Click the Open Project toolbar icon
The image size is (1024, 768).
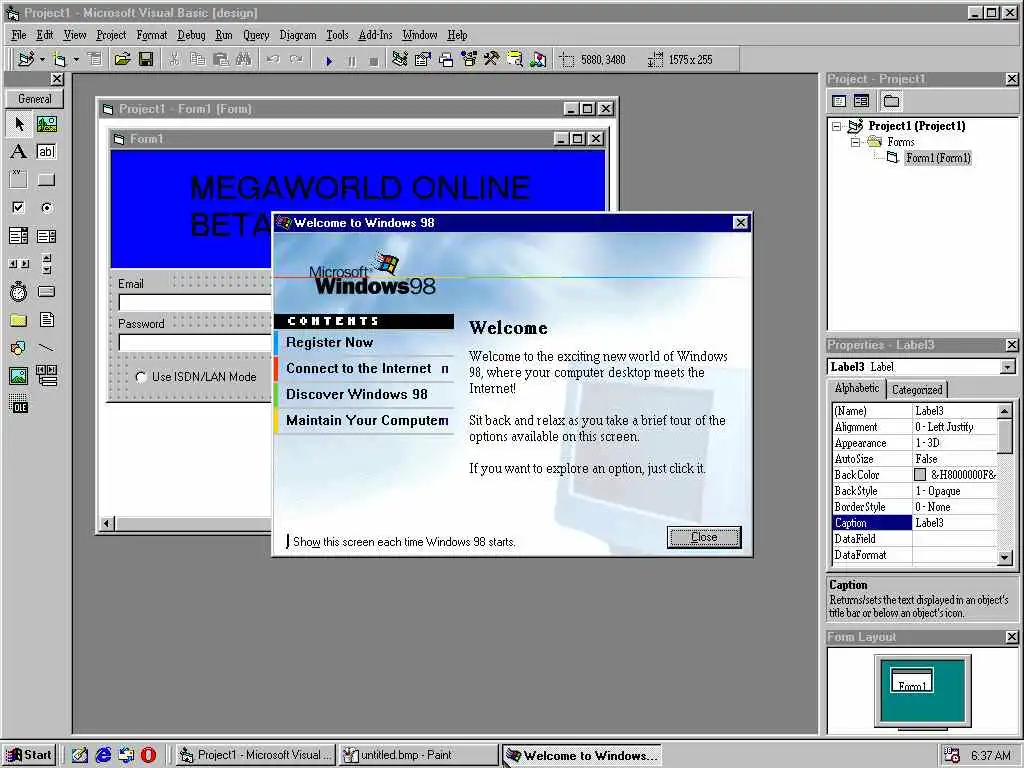[122, 59]
